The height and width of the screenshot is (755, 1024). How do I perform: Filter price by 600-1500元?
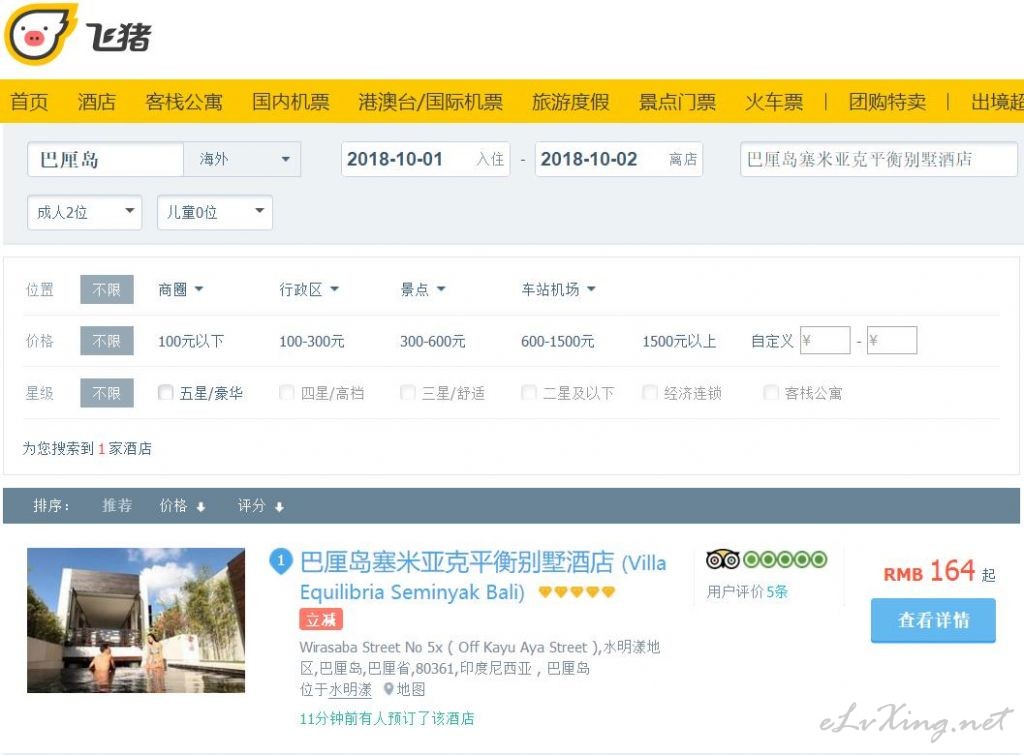(558, 341)
